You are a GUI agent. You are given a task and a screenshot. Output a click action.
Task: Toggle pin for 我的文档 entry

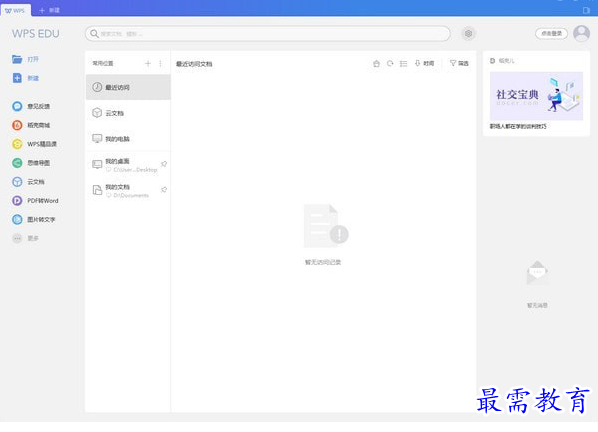click(164, 190)
